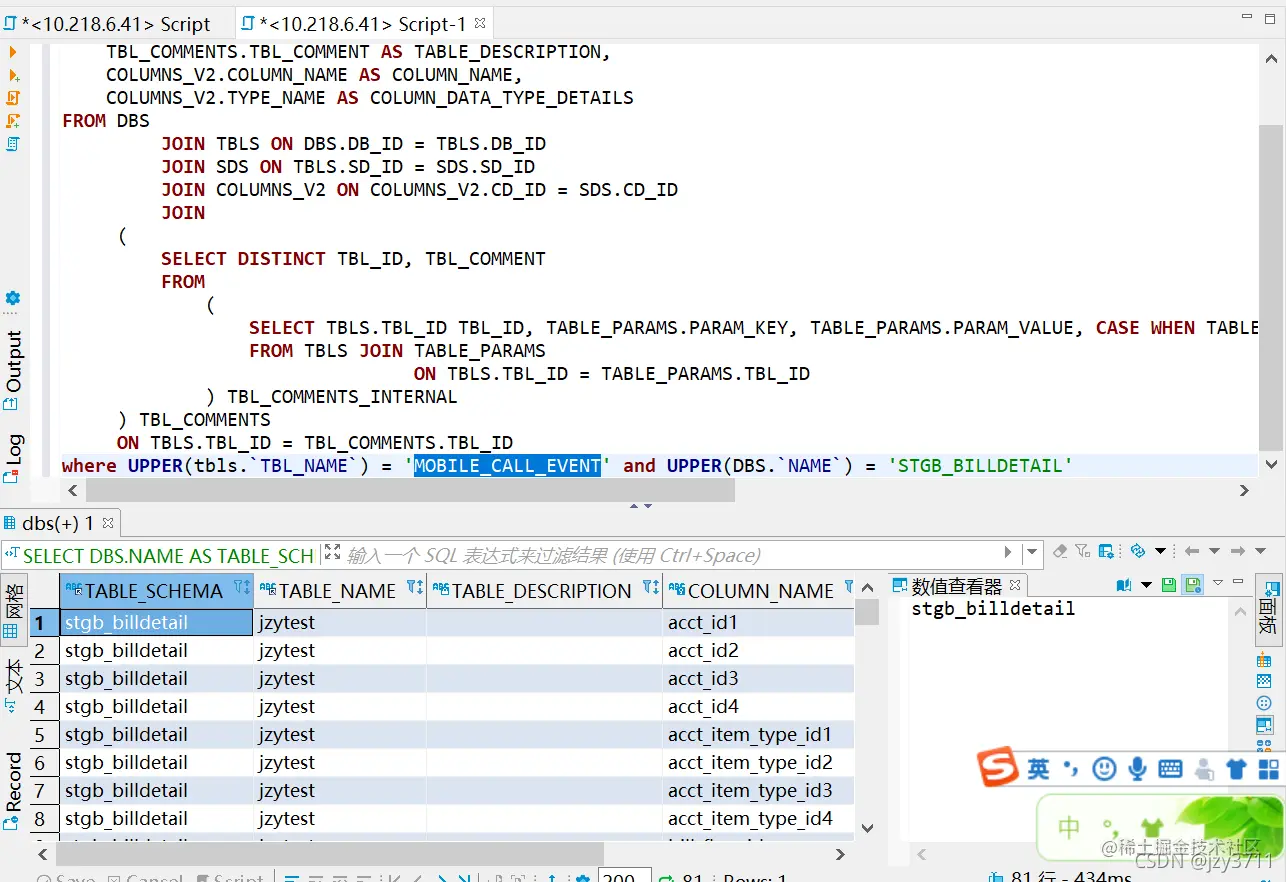Viewport: 1286px width, 882px height.
Task: Navigate forward with the right arrow
Action: [1238, 551]
